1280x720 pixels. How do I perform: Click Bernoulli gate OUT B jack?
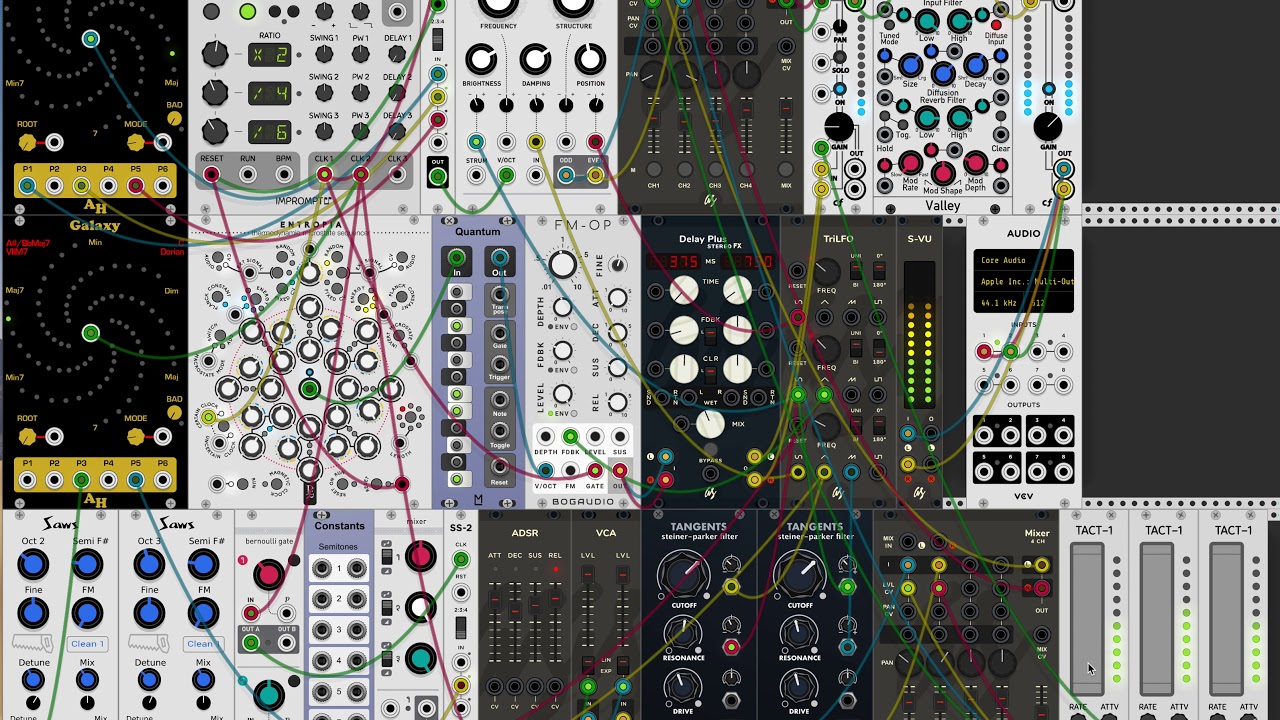tap(286, 643)
